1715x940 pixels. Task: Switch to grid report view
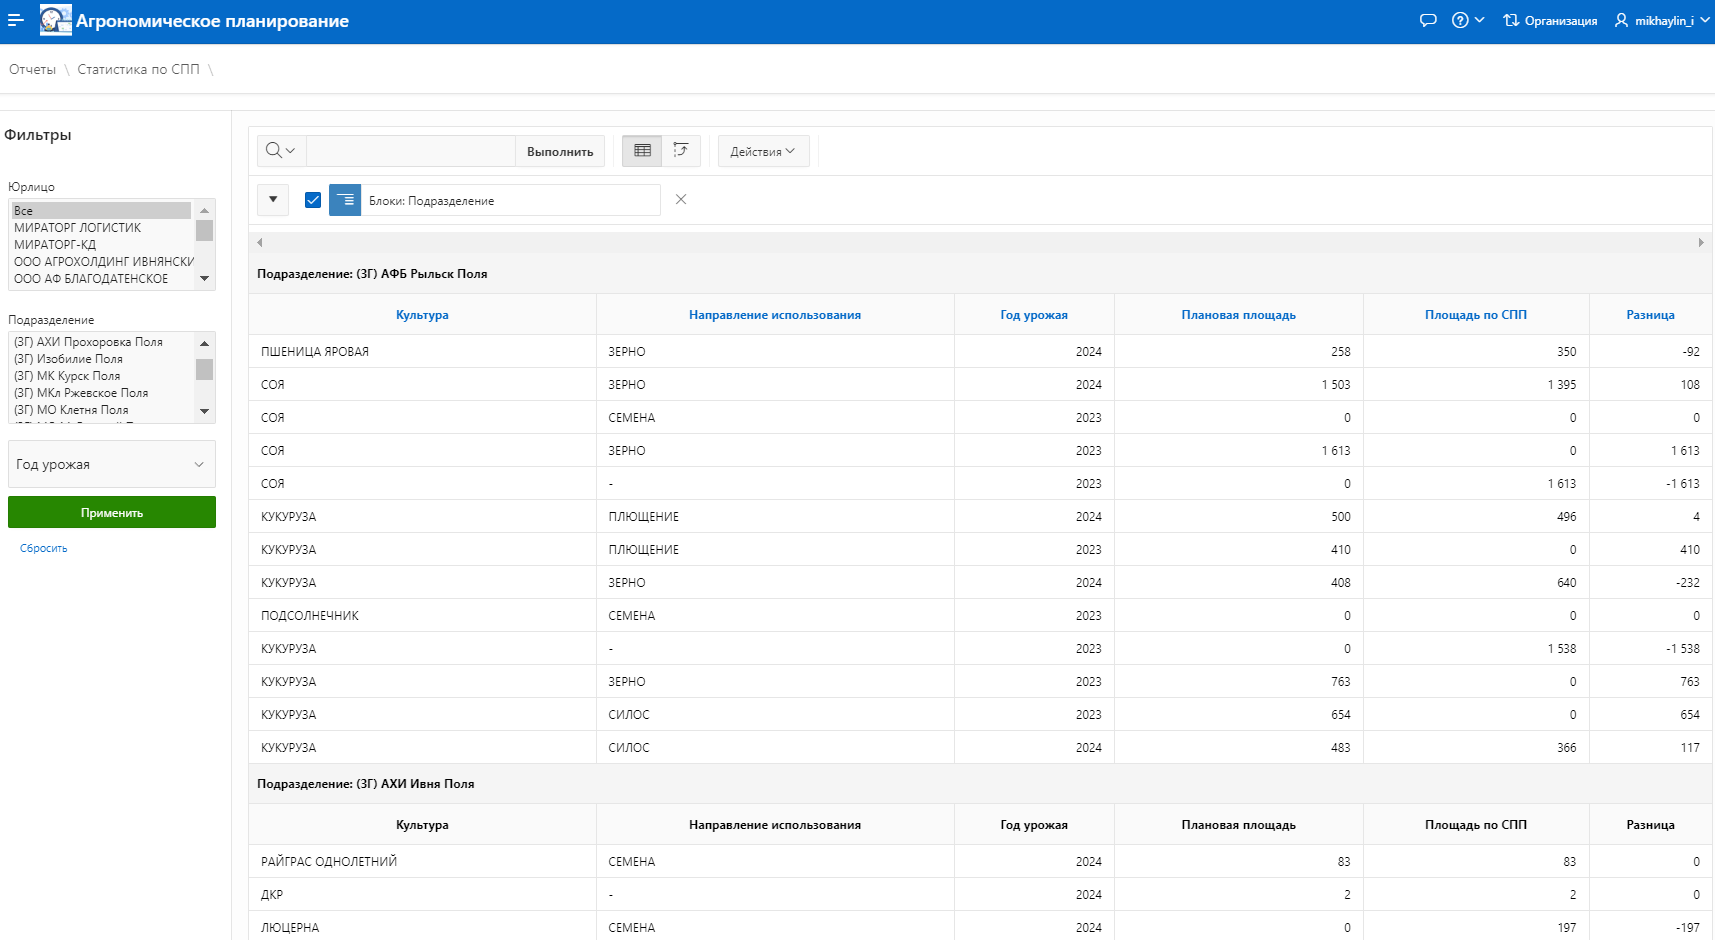(x=642, y=151)
